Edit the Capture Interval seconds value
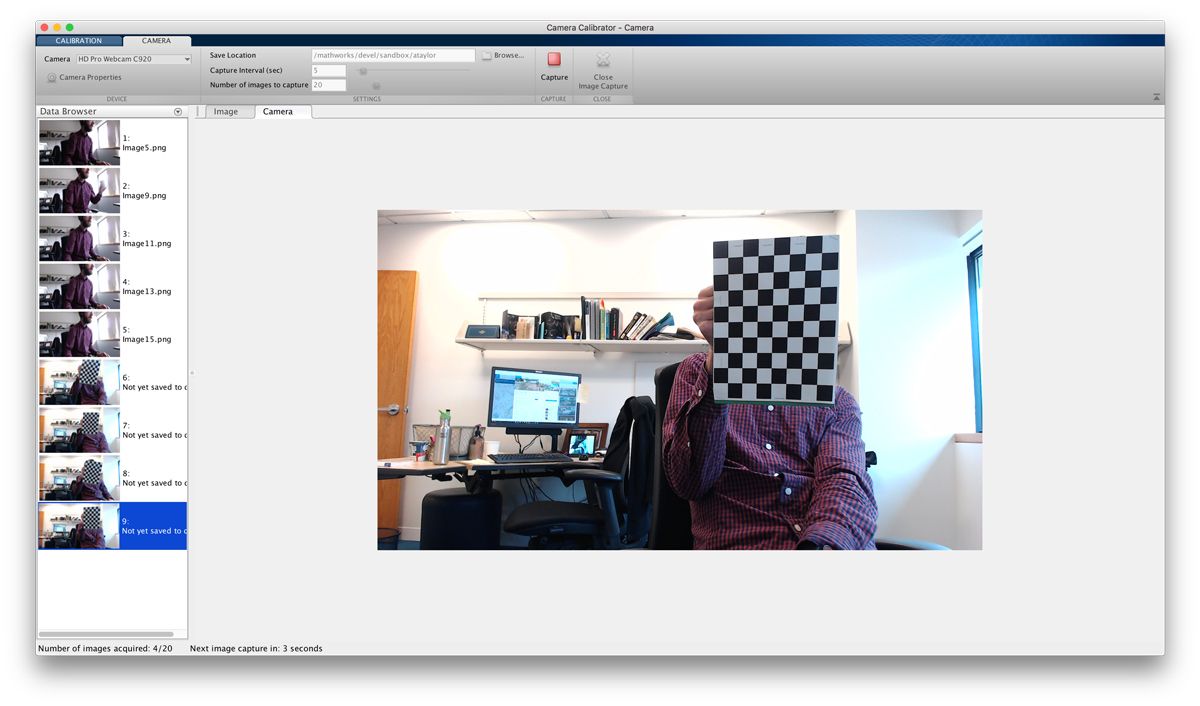The height and width of the screenshot is (706, 1200). (x=328, y=70)
